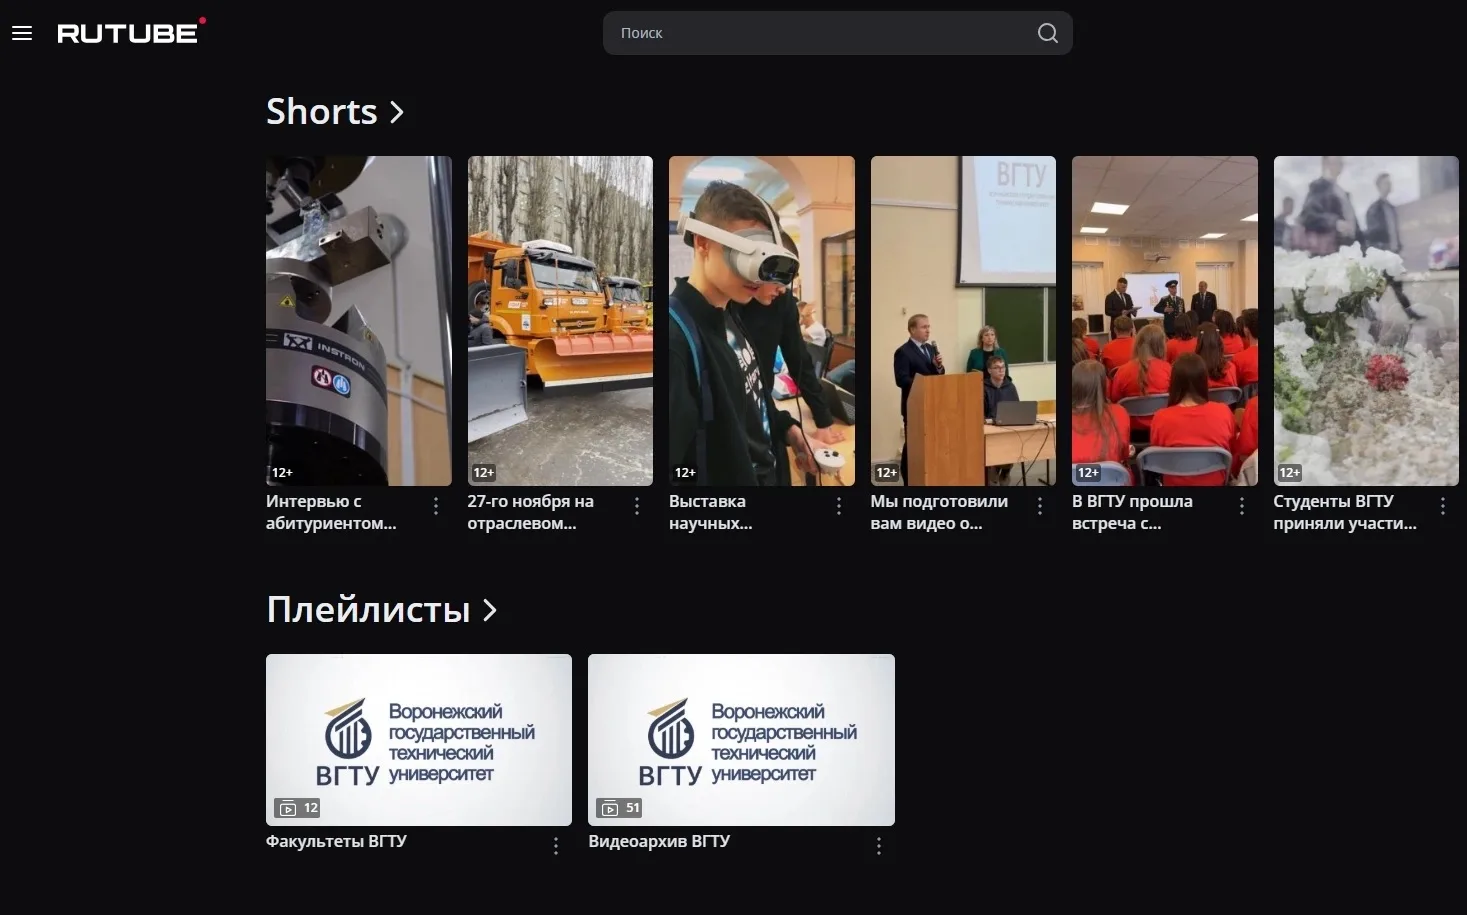Viewport: 1467px width, 915px height.
Task: Open options for Видеоархив ВГТУ playlist
Action: pos(879,846)
